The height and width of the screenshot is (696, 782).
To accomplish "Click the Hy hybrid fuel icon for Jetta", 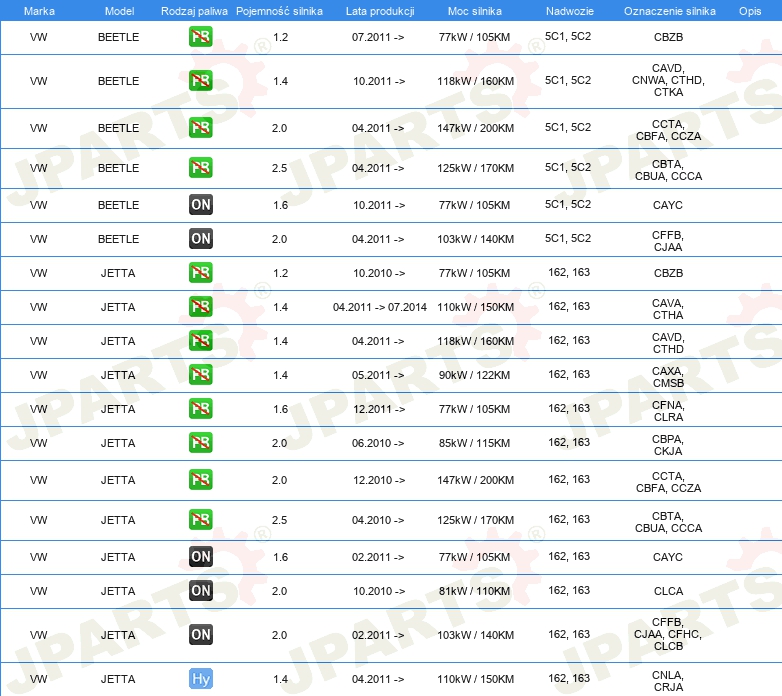I will [x=201, y=679].
